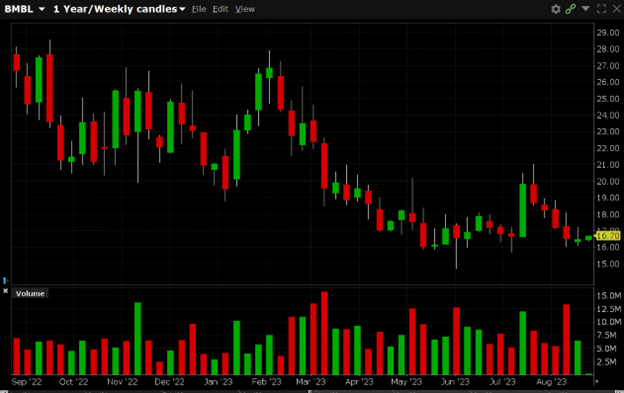This screenshot has height=393, width=624.
Task: Click the 24.00 price axis label
Action: pyautogui.click(x=608, y=115)
